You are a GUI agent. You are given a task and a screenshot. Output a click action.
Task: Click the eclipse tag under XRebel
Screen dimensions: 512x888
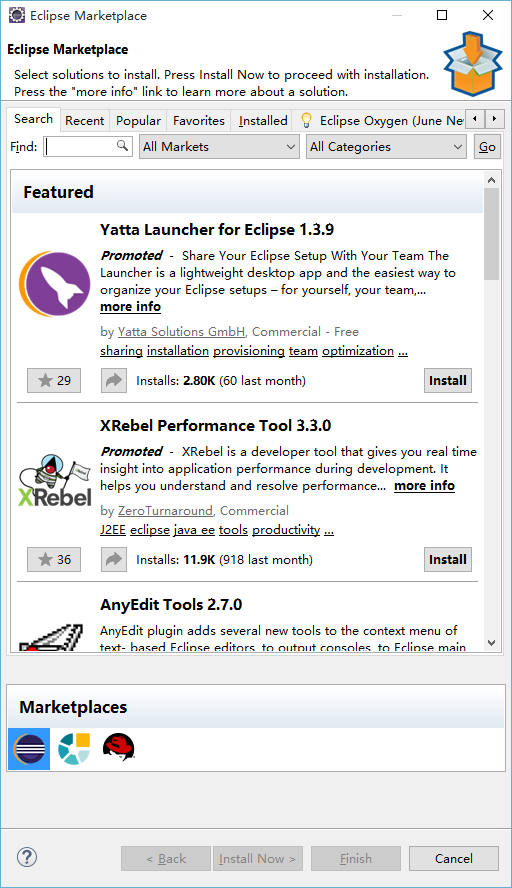coord(150,530)
